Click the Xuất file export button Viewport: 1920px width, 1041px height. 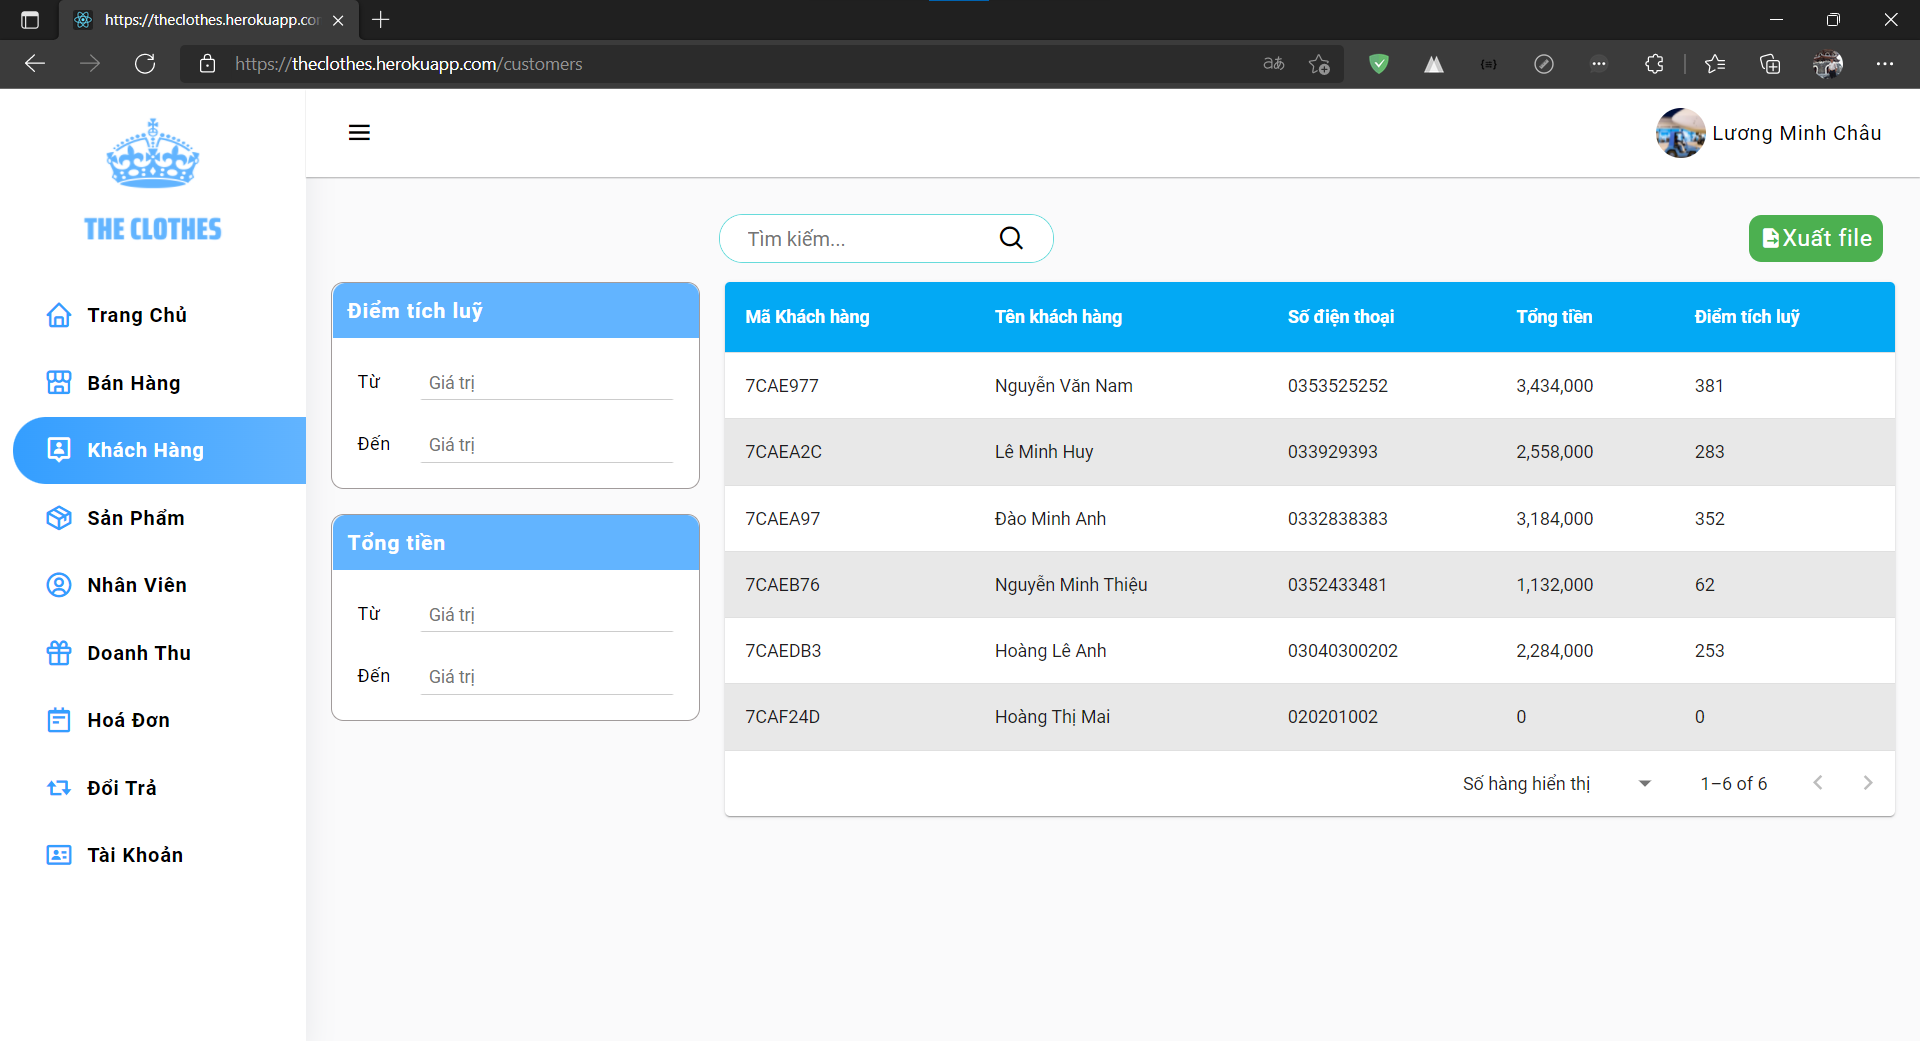point(1815,238)
